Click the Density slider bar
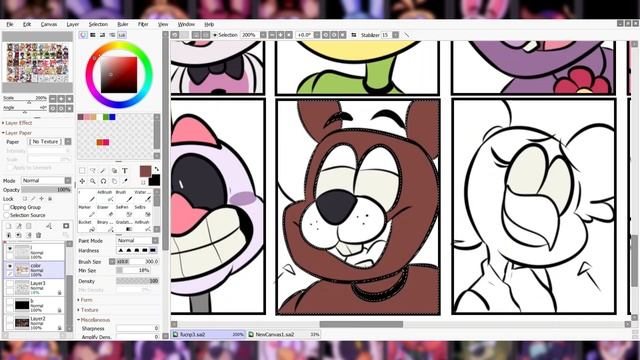640x360 pixels. pos(137,281)
